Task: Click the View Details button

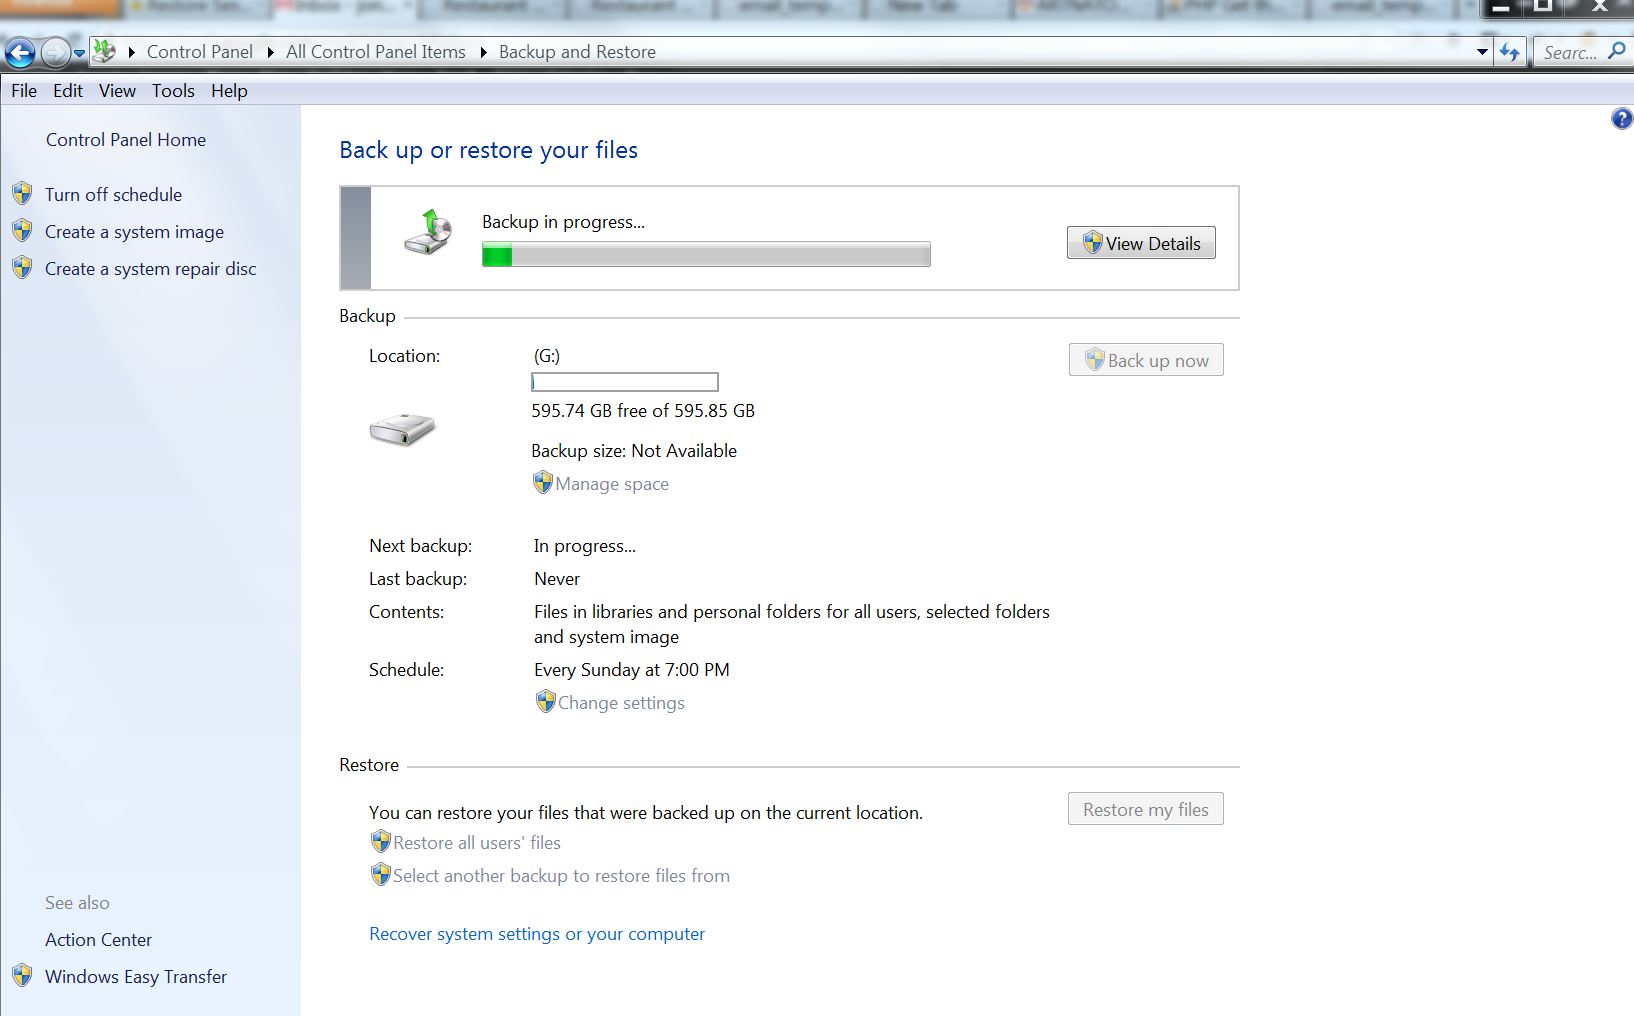Action: (1141, 243)
